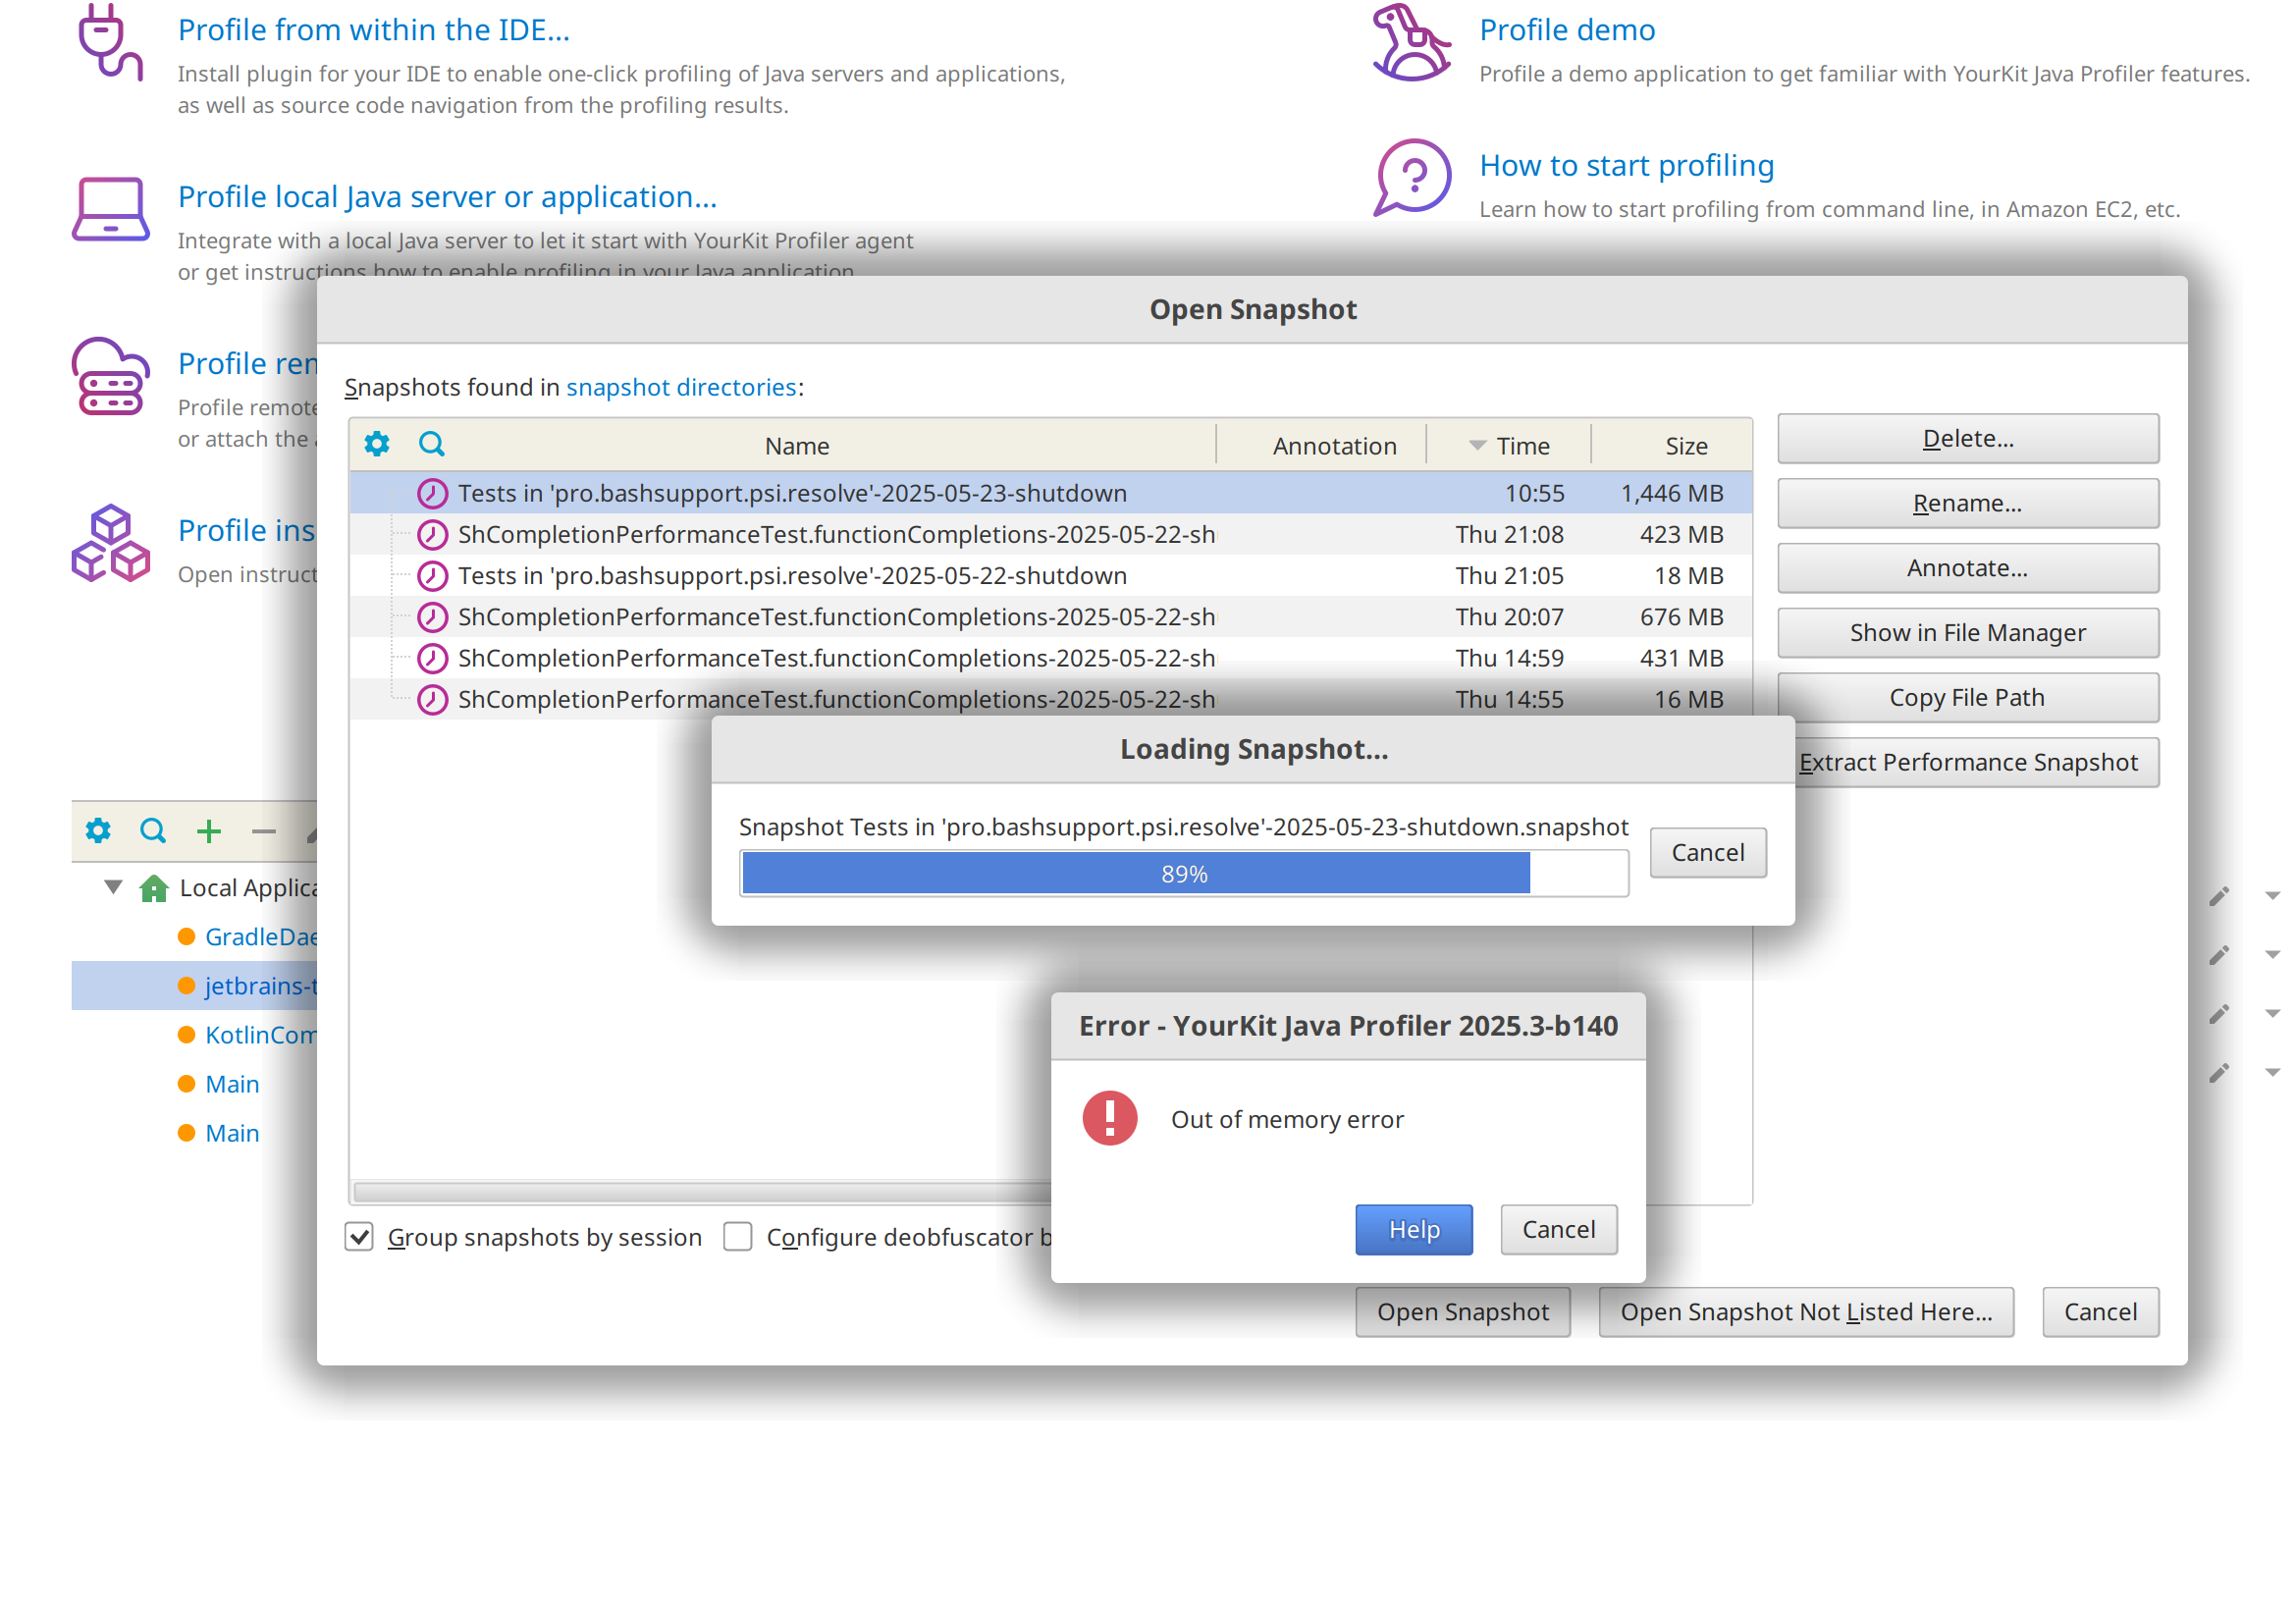Open the Profile demo link

[1567, 30]
